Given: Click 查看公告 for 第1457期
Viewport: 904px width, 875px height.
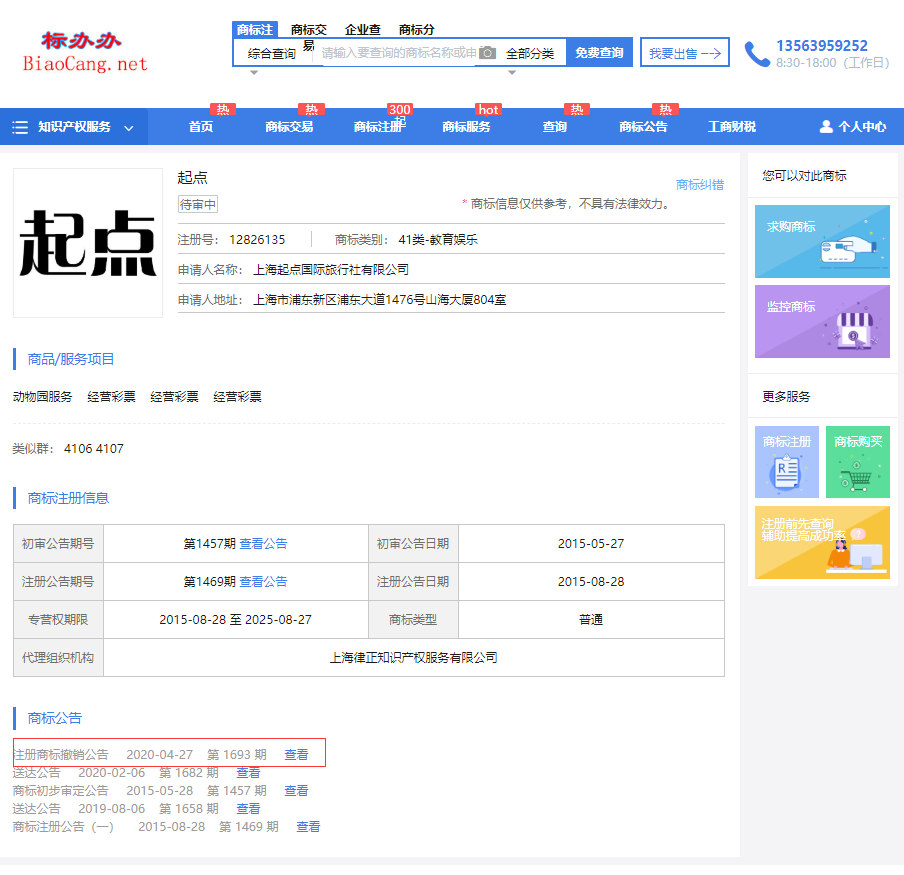Looking at the screenshot, I should (x=263, y=544).
